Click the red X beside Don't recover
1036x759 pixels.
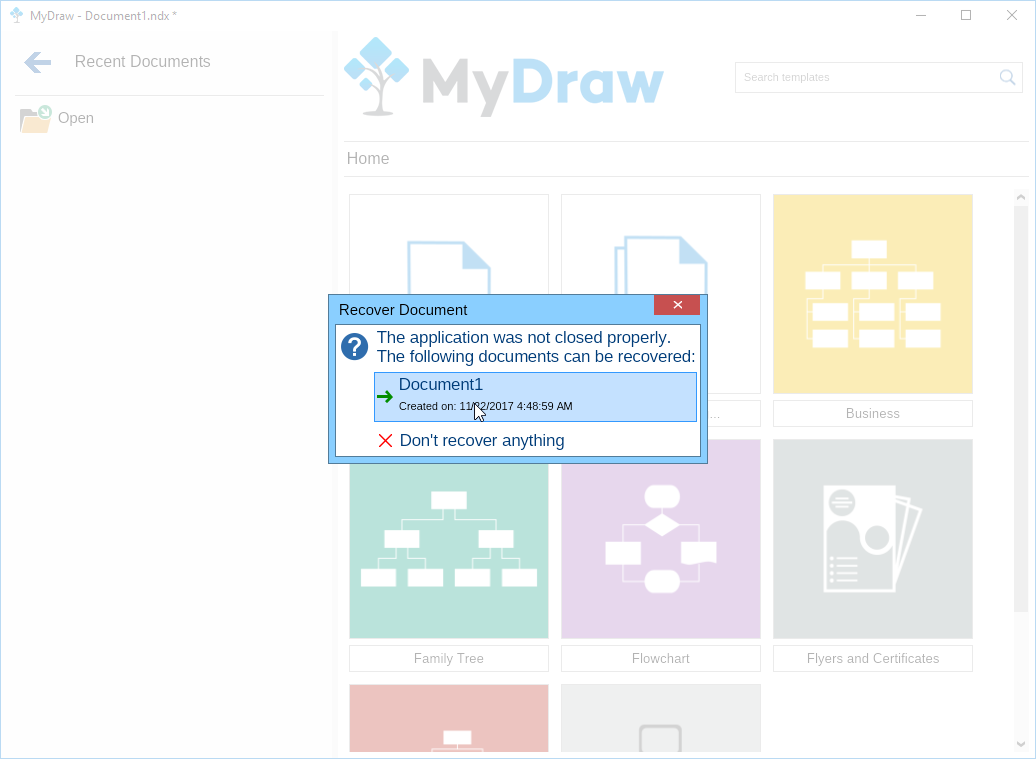(385, 441)
